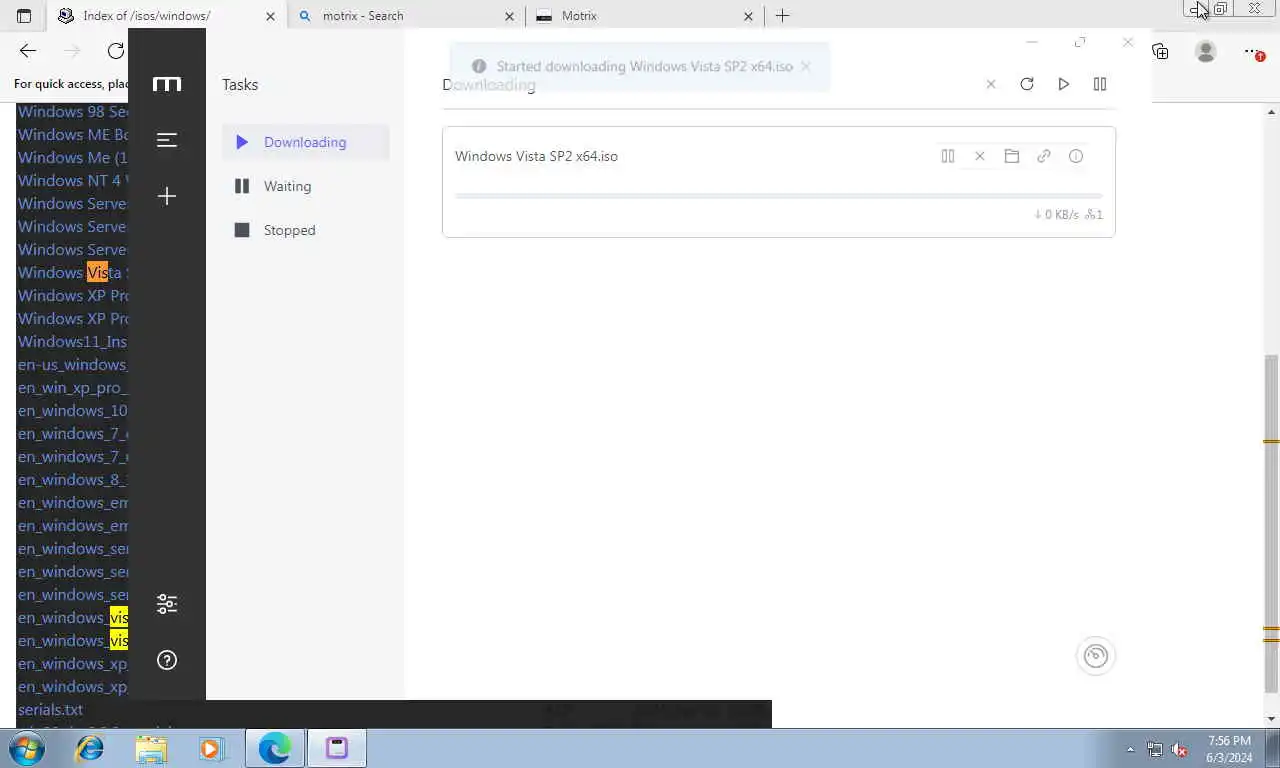Screen dimensions: 1280x768
Task: Add a new download task with plus icon
Action: [x=167, y=196]
